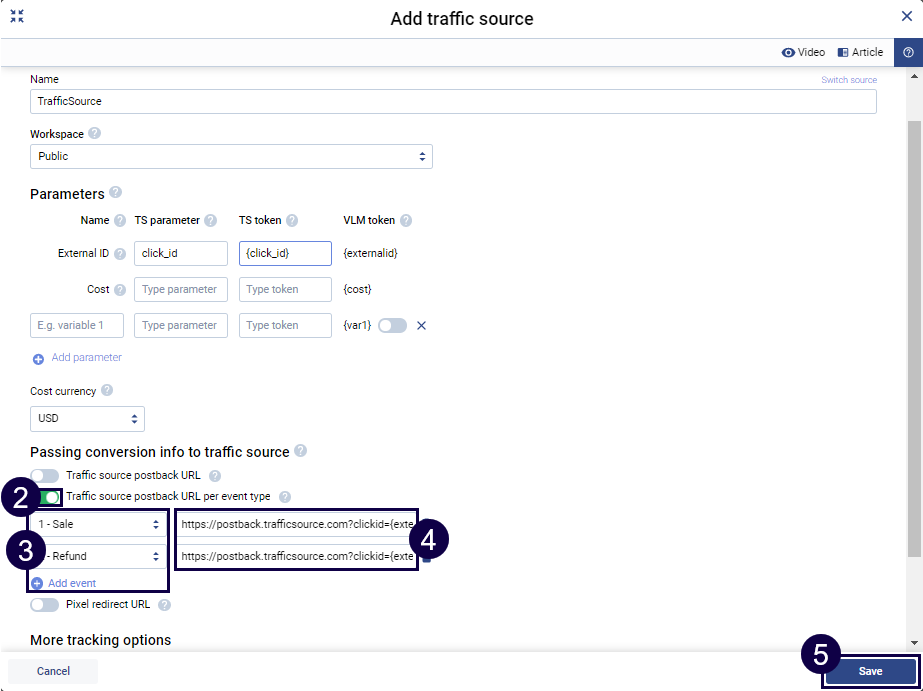The image size is (923, 691).
Task: Disable Traffic source postback URL per event type
Action: (x=50, y=497)
